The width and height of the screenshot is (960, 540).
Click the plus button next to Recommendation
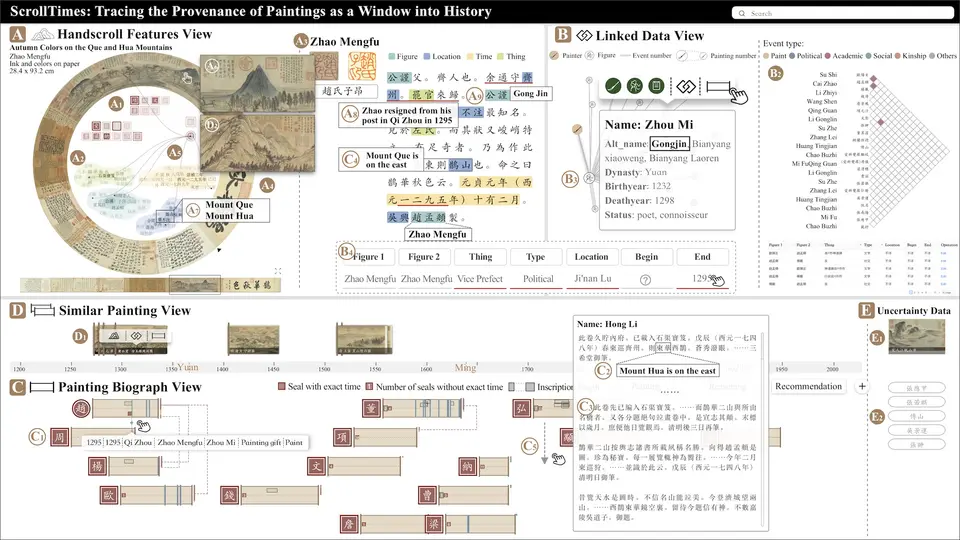point(862,386)
